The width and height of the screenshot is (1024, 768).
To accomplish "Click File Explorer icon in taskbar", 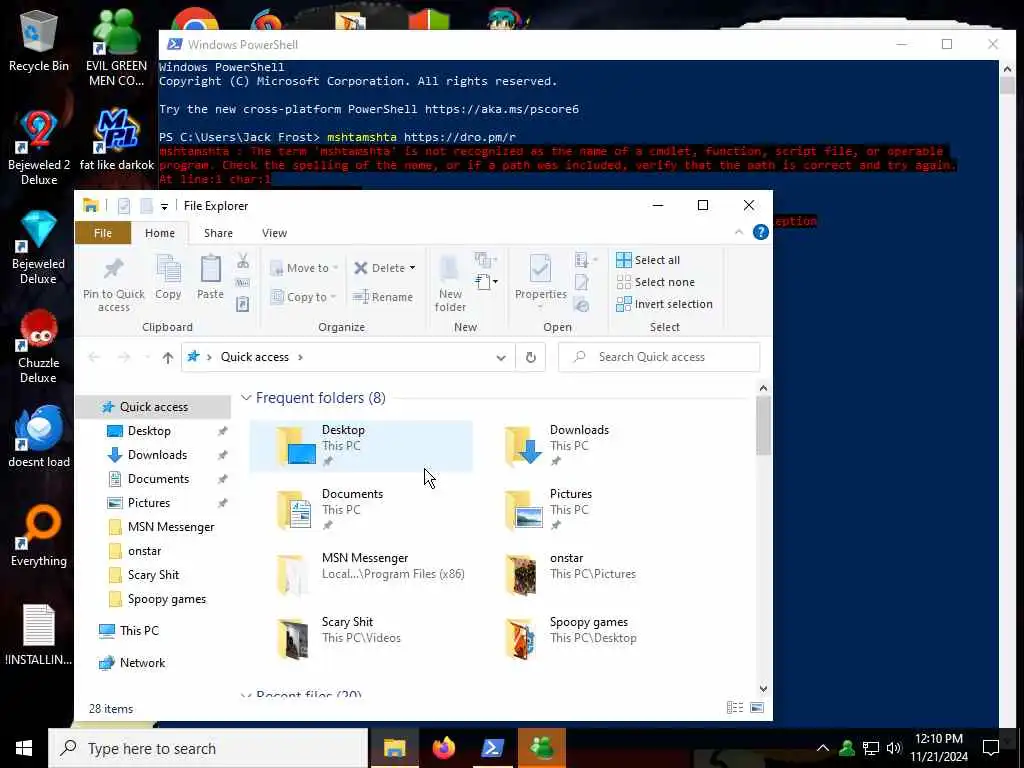I will (394, 748).
